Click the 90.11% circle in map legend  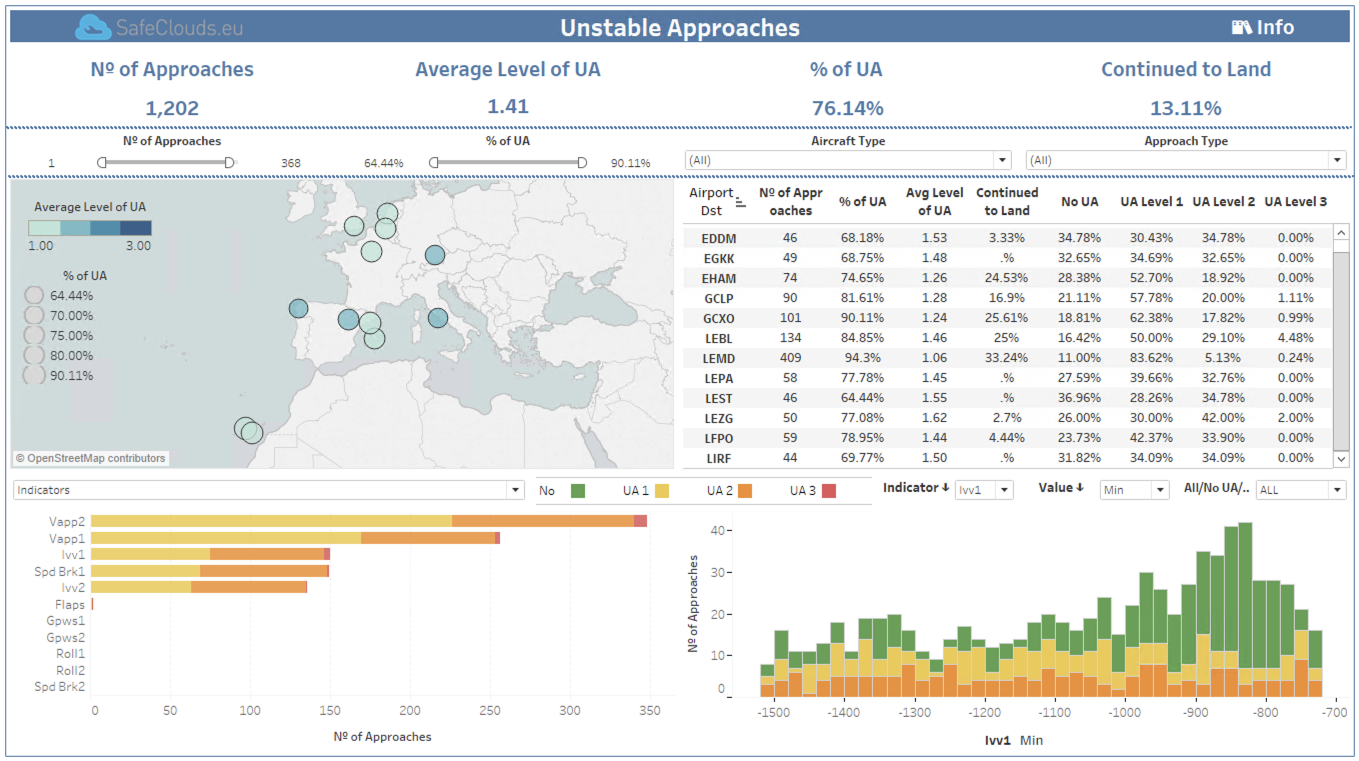tap(34, 375)
